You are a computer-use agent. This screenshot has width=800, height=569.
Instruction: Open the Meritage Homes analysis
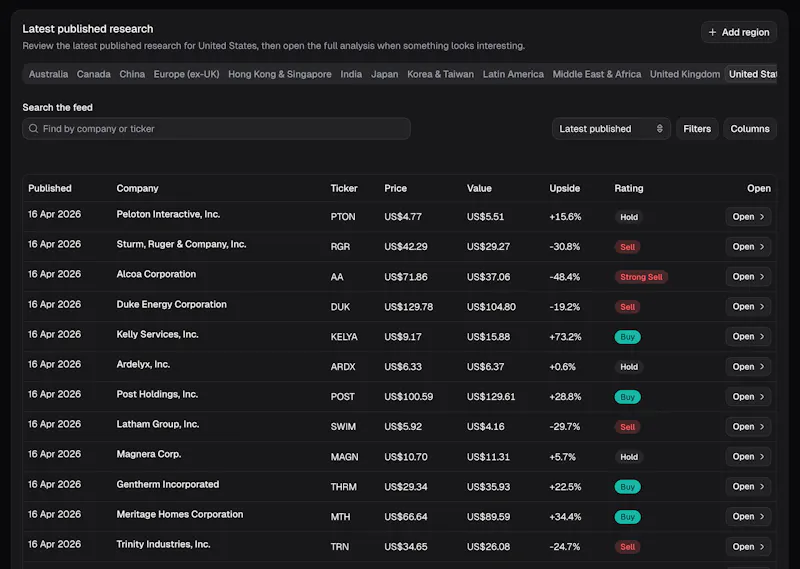click(748, 516)
